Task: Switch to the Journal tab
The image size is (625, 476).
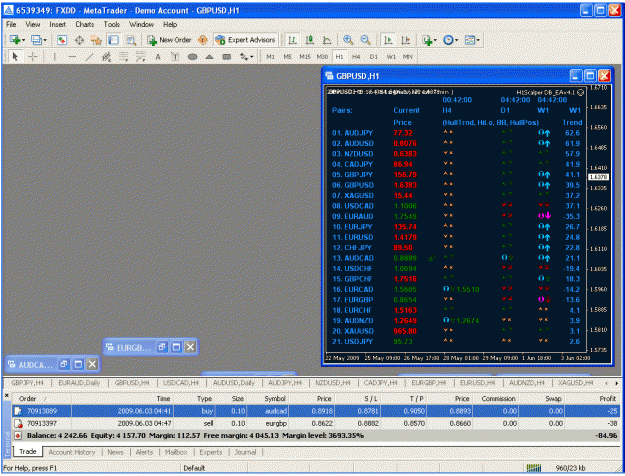Action: point(245,452)
